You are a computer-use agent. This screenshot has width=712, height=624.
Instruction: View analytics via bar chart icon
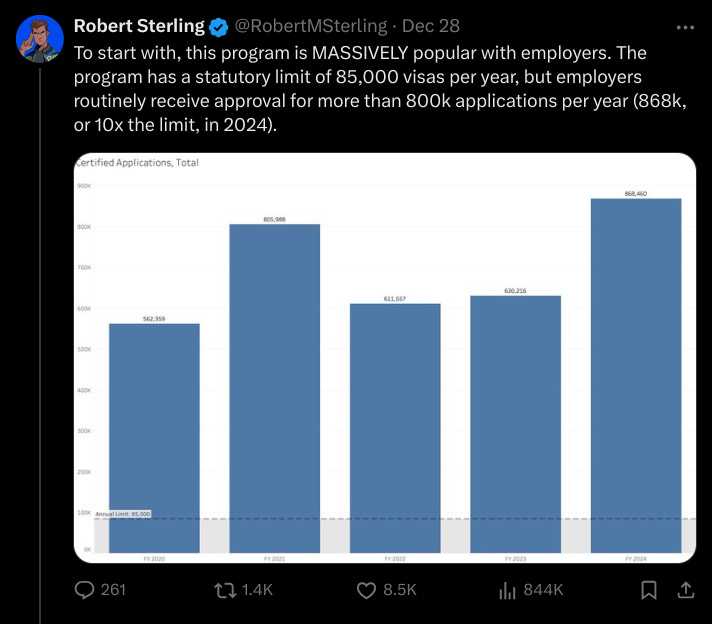(507, 590)
